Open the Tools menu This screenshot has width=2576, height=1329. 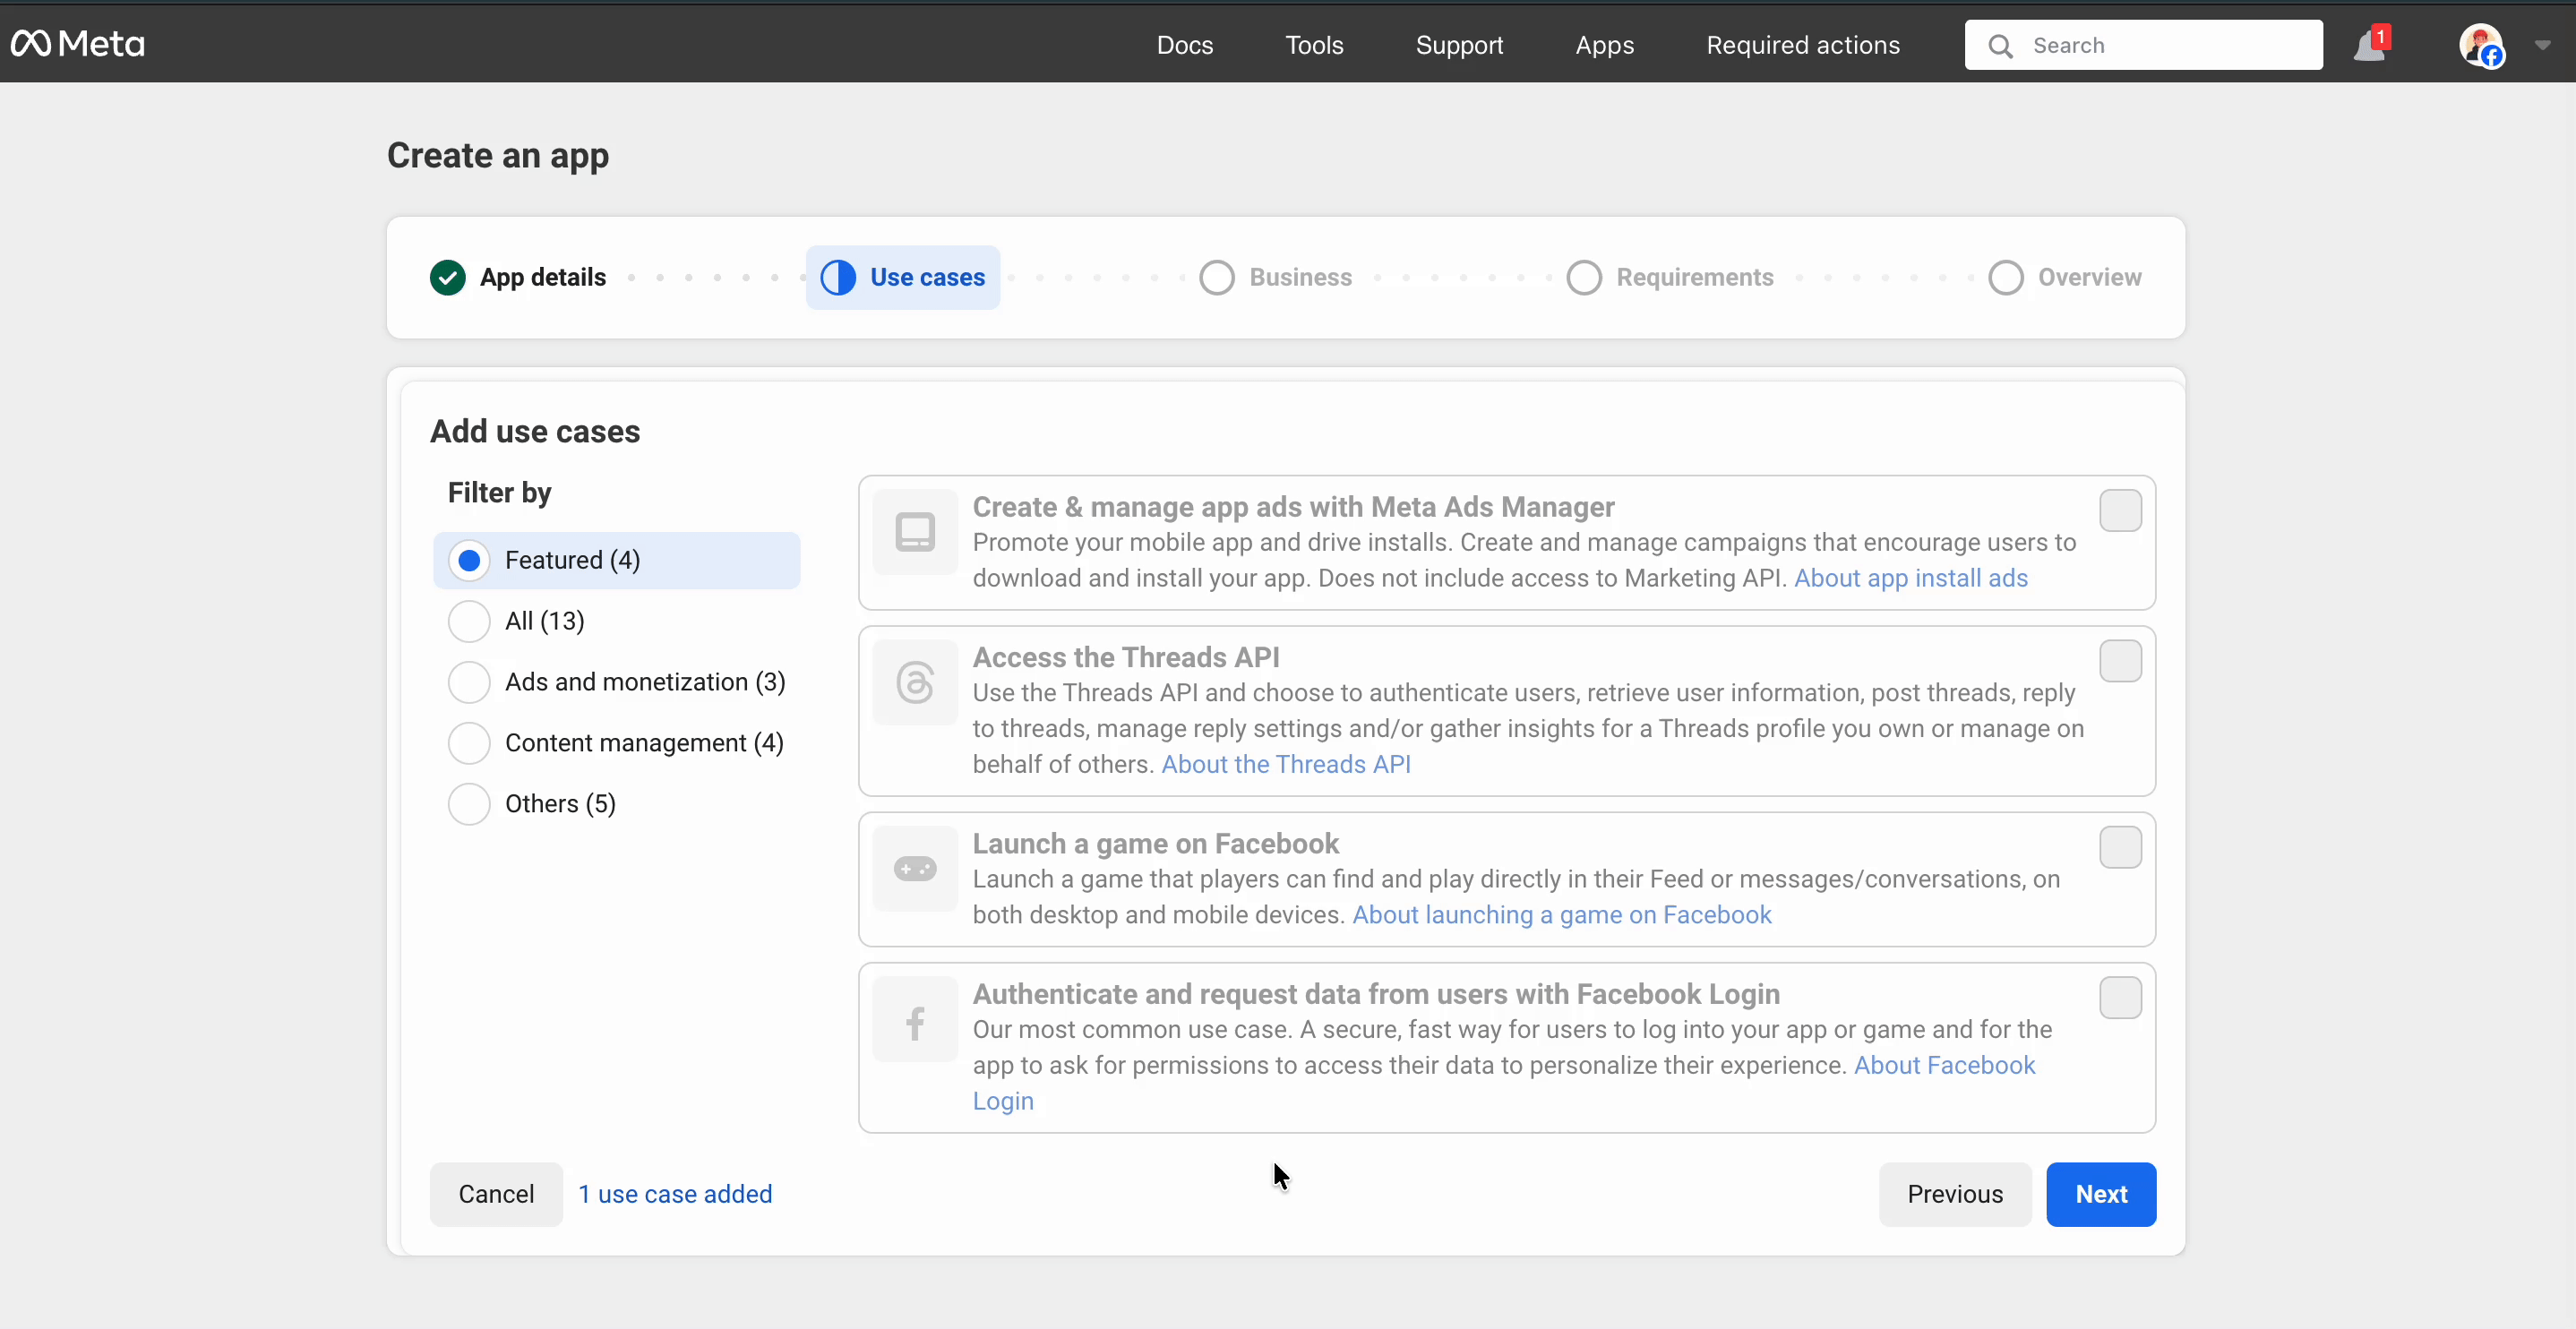1314,45
